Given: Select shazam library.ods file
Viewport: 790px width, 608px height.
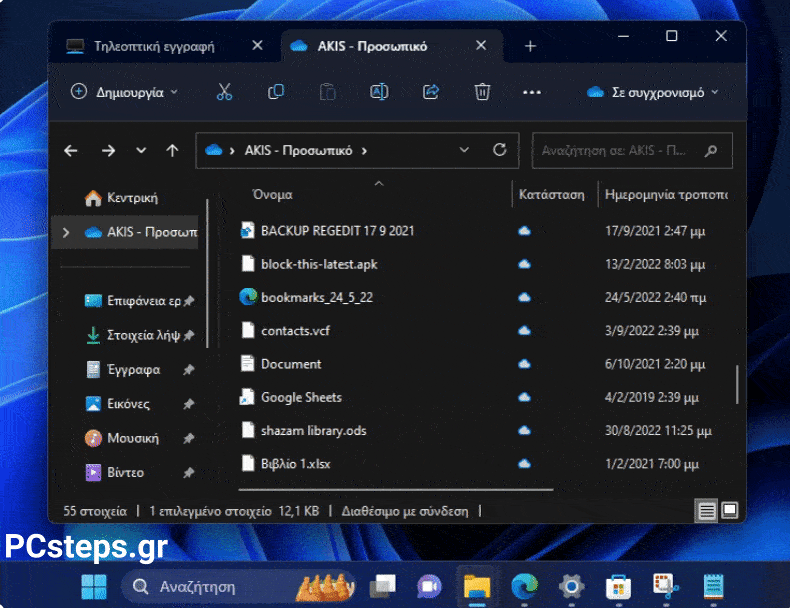Looking at the screenshot, I should pyautogui.click(x=313, y=430).
